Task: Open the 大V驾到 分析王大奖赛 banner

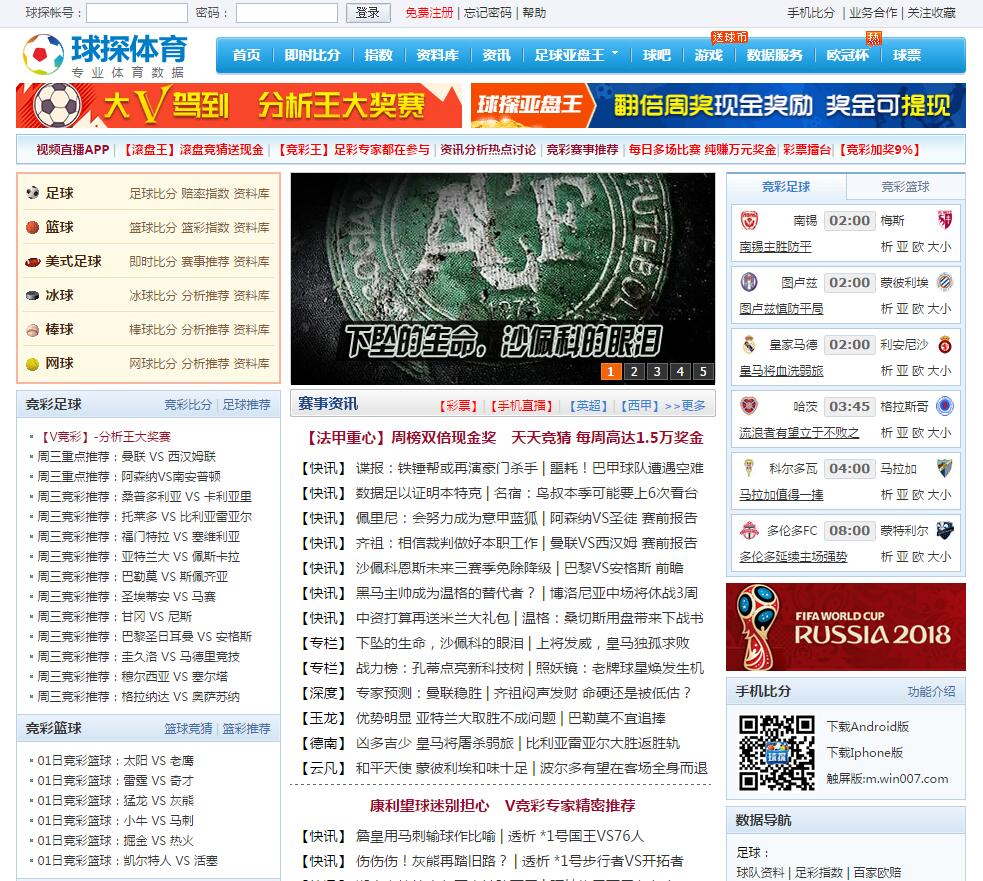Action: [x=239, y=105]
